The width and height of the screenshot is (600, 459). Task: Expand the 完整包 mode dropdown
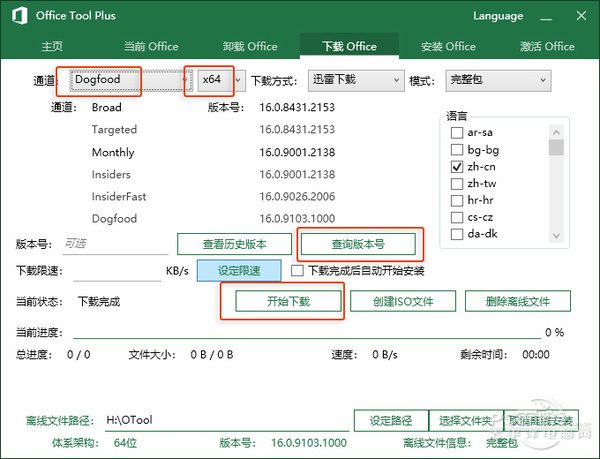click(498, 80)
